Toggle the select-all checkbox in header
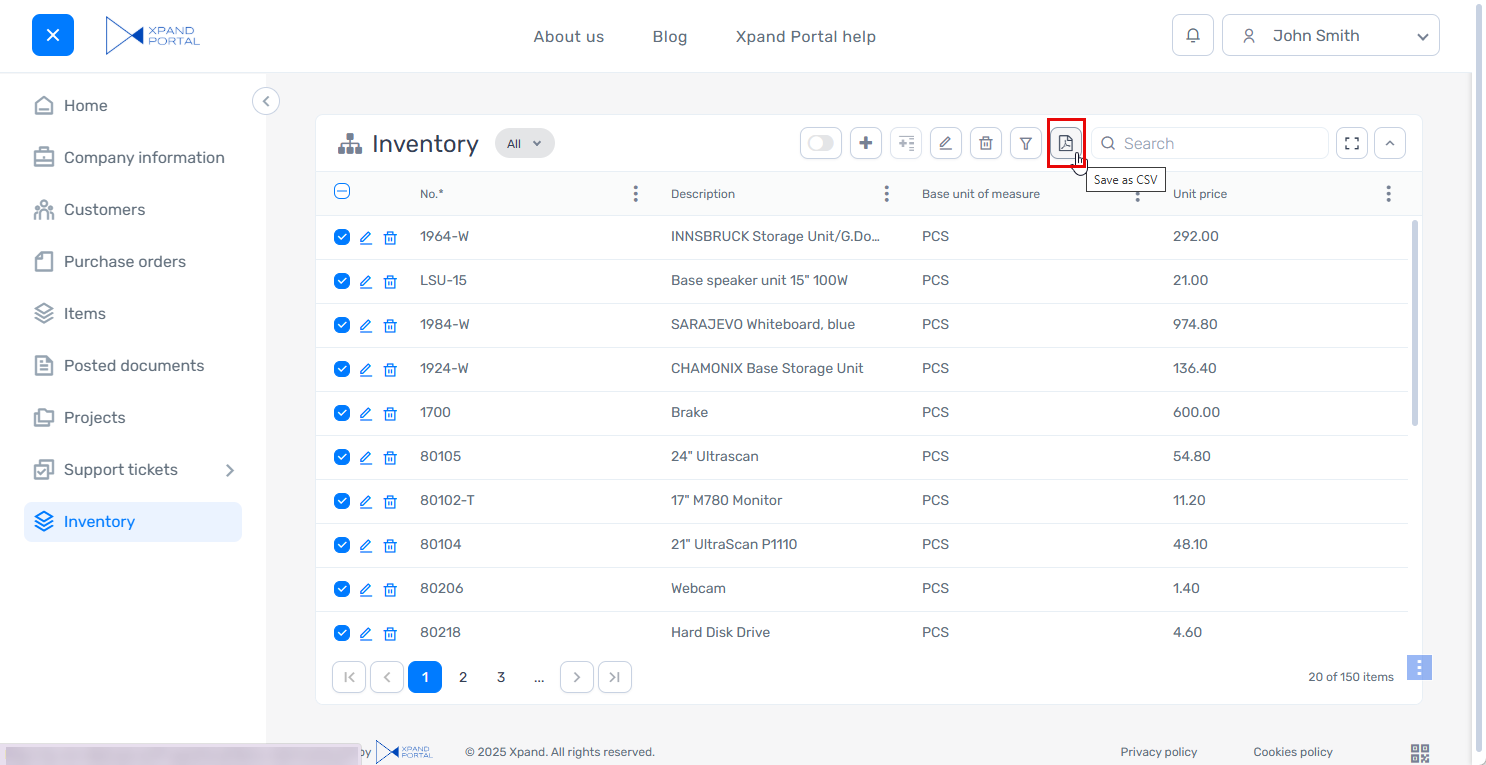This screenshot has height=765, width=1486. [x=342, y=192]
